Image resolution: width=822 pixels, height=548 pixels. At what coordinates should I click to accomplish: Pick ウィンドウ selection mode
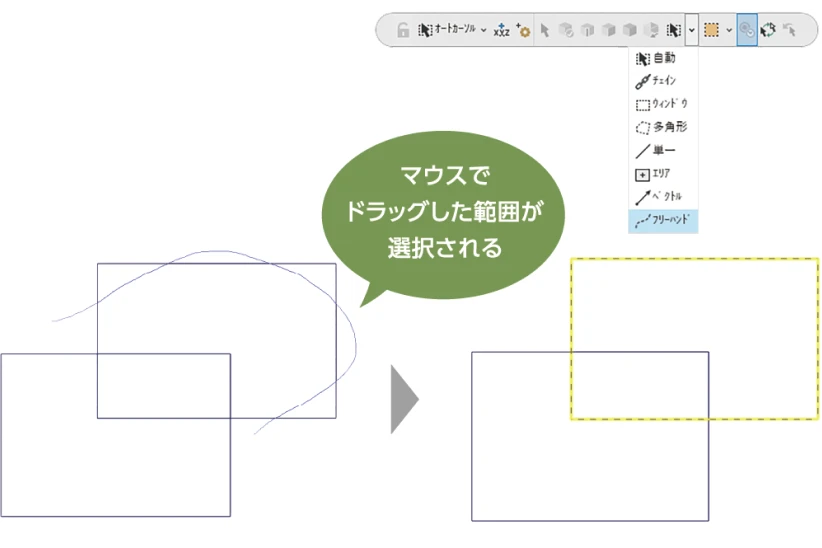(662, 104)
